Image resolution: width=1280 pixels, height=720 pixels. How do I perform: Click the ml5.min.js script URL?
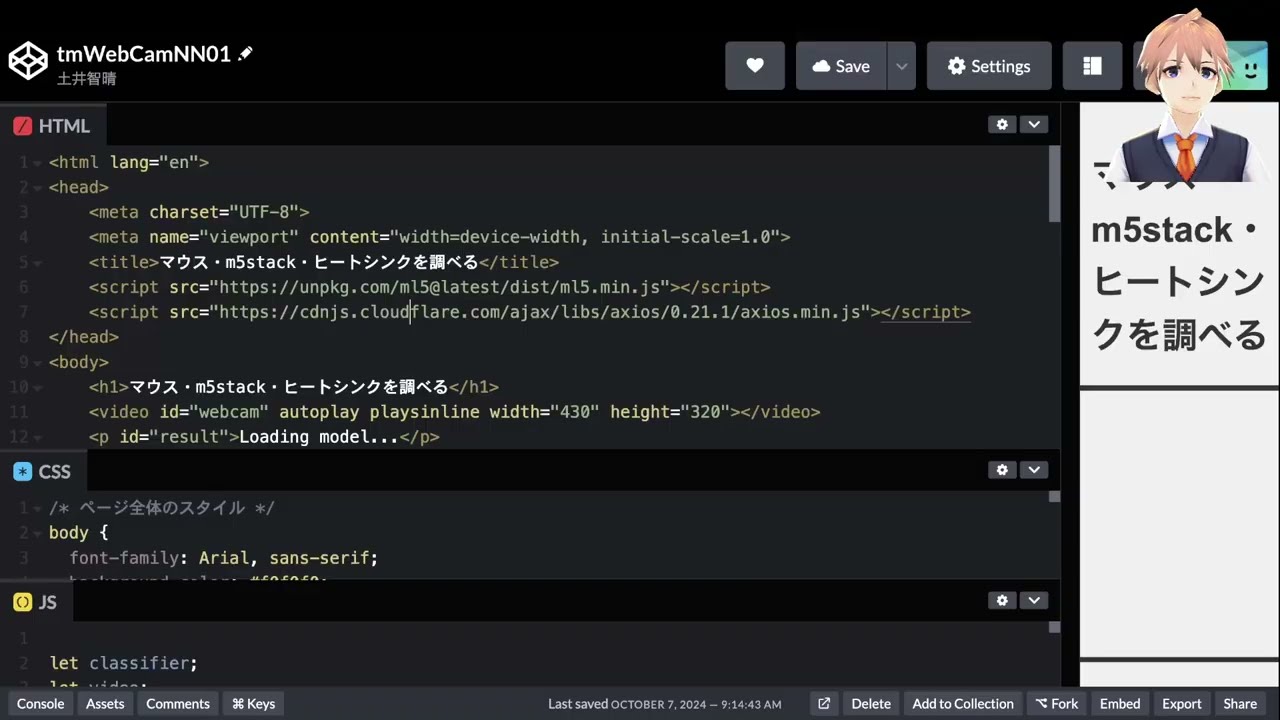point(440,287)
